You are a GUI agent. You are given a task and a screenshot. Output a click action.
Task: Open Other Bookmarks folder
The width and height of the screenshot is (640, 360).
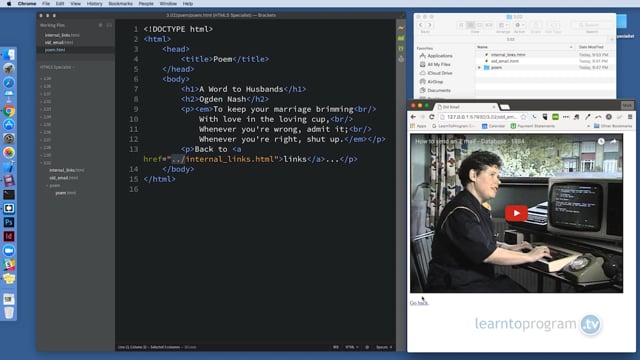pyautogui.click(x=613, y=126)
